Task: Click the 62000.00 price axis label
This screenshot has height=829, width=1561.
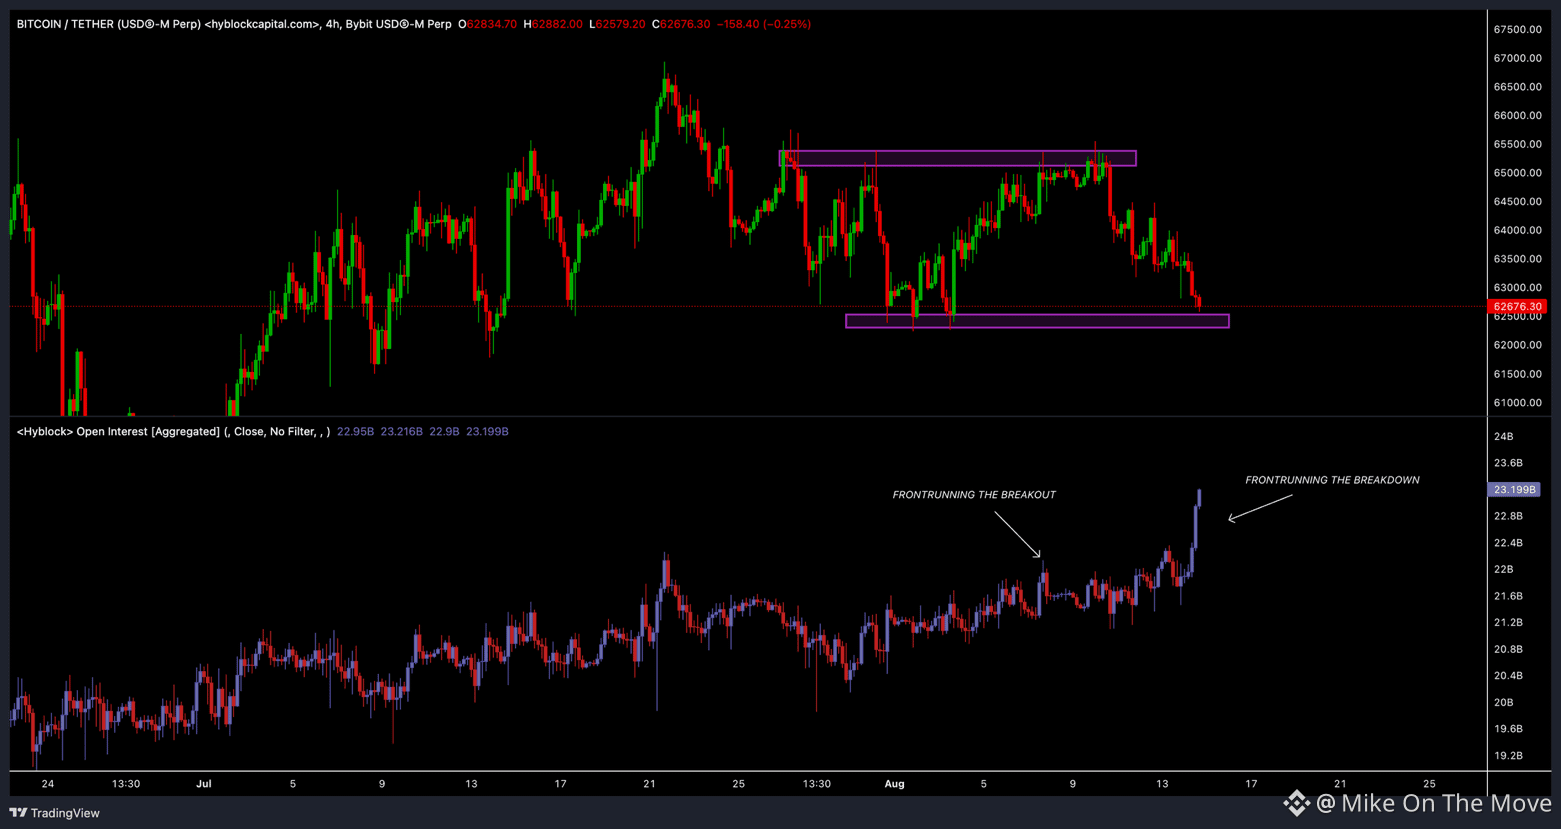Action: (x=1517, y=345)
